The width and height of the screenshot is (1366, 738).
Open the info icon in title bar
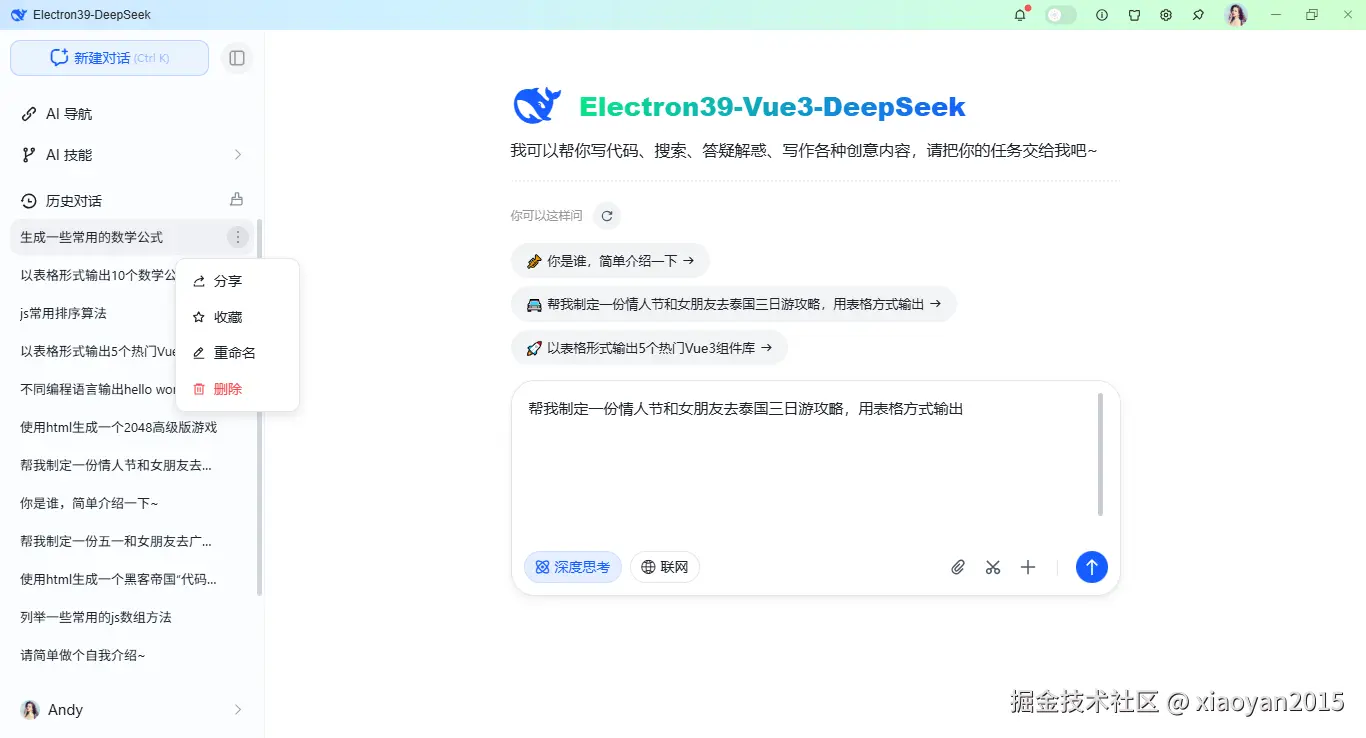1101,14
